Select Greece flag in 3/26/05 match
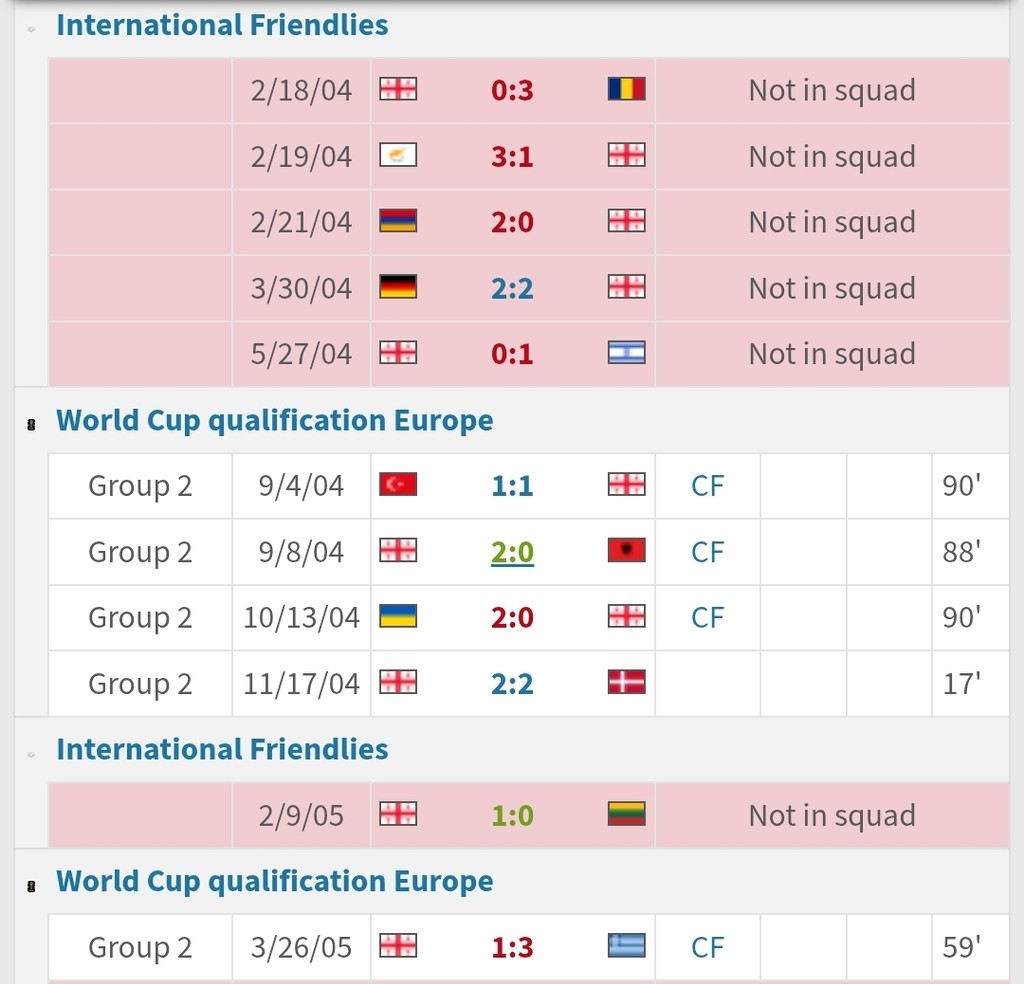 626,947
